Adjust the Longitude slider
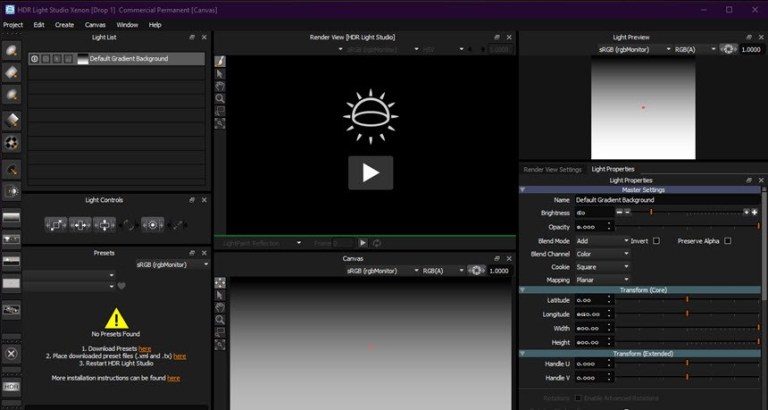The height and width of the screenshot is (410, 768). [688, 314]
